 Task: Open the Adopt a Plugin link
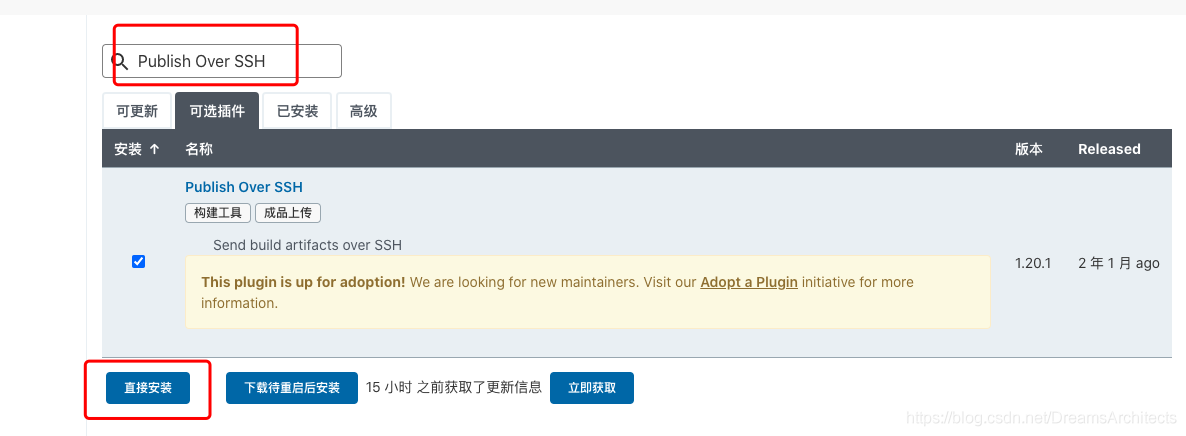click(749, 282)
